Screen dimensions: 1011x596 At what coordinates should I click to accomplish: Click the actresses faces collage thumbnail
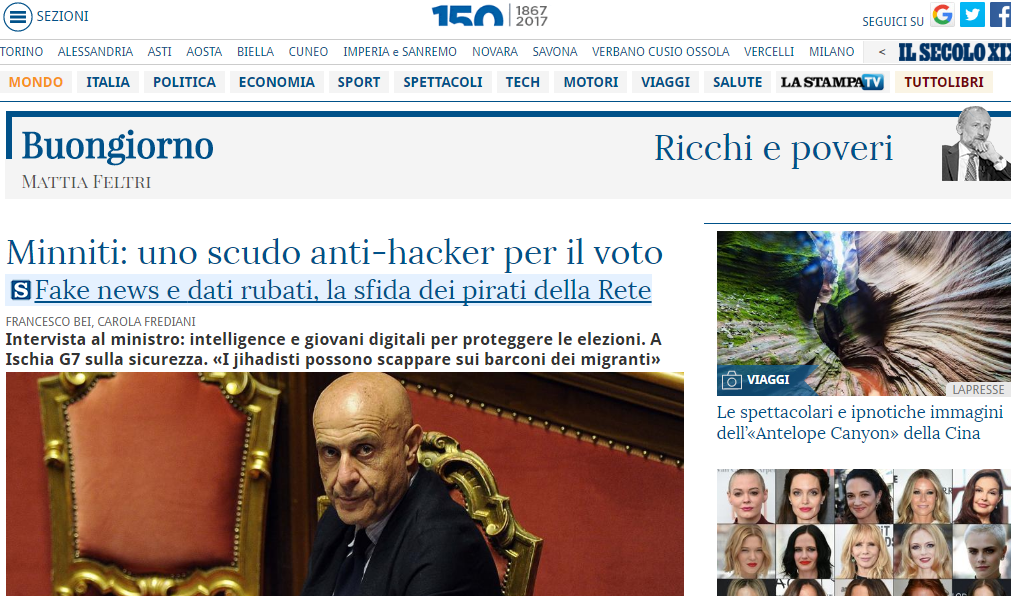coord(864,532)
